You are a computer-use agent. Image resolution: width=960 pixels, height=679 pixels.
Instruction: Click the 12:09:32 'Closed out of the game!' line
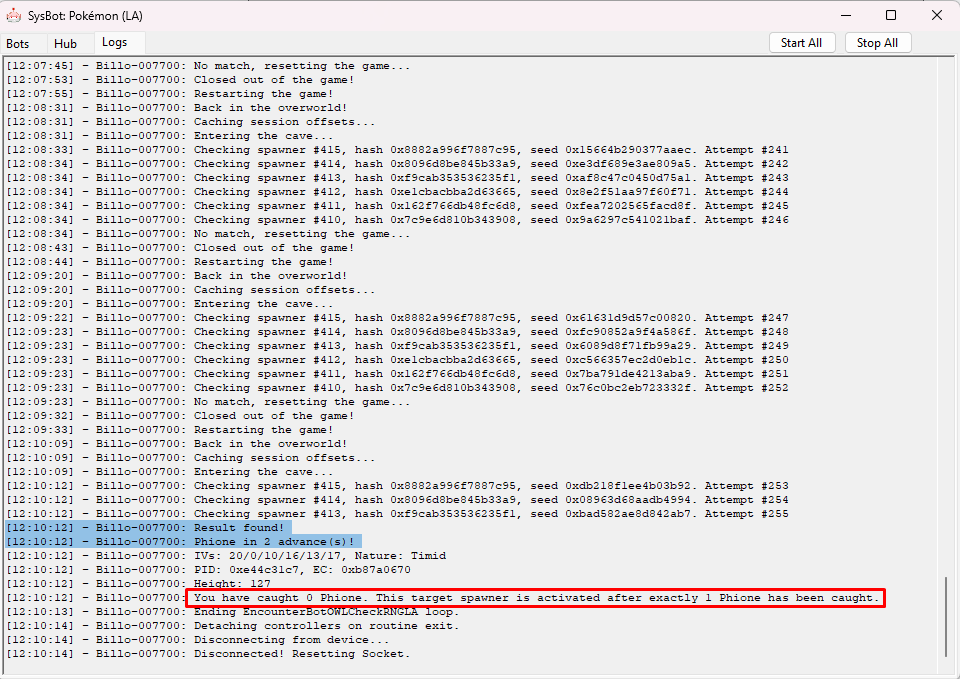181,416
